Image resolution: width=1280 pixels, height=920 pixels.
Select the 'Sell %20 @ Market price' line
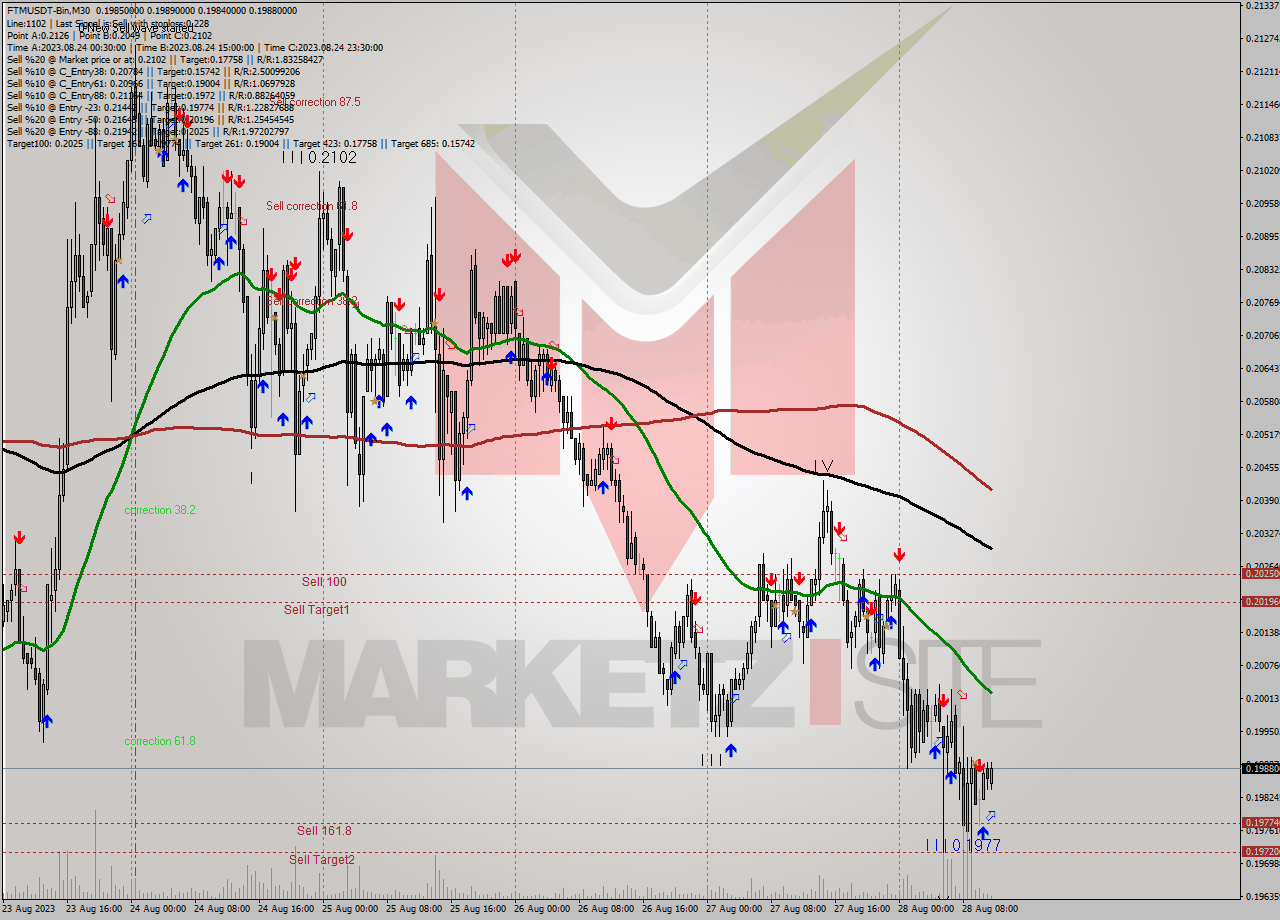(x=165, y=59)
